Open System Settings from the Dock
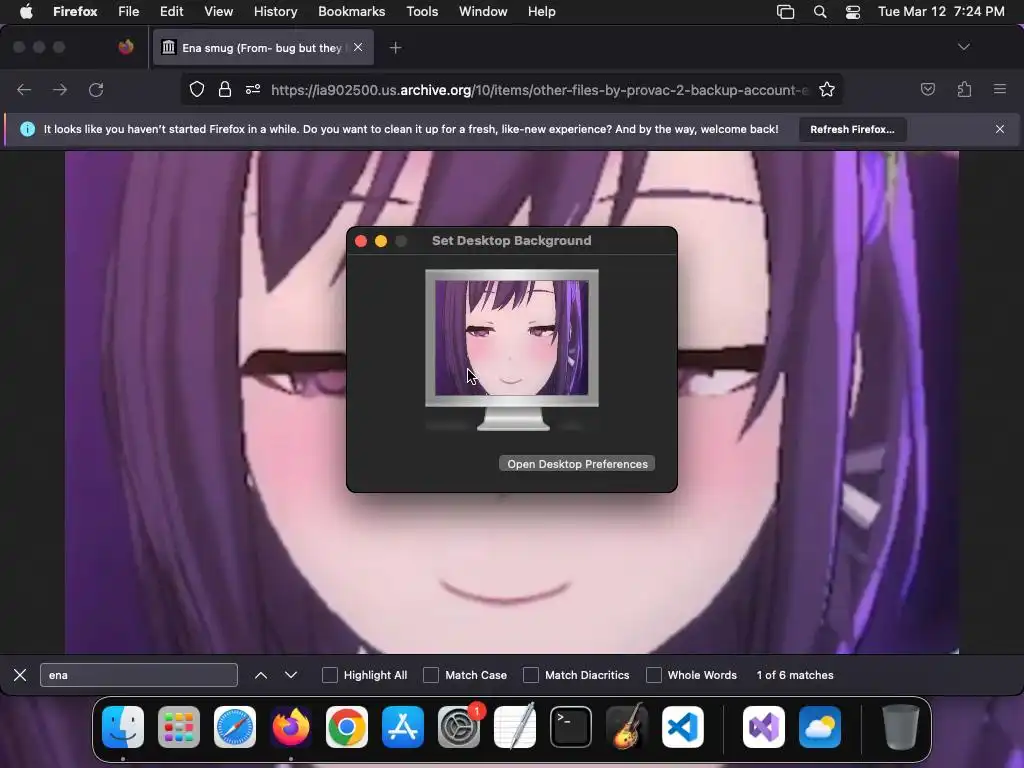 point(459,727)
